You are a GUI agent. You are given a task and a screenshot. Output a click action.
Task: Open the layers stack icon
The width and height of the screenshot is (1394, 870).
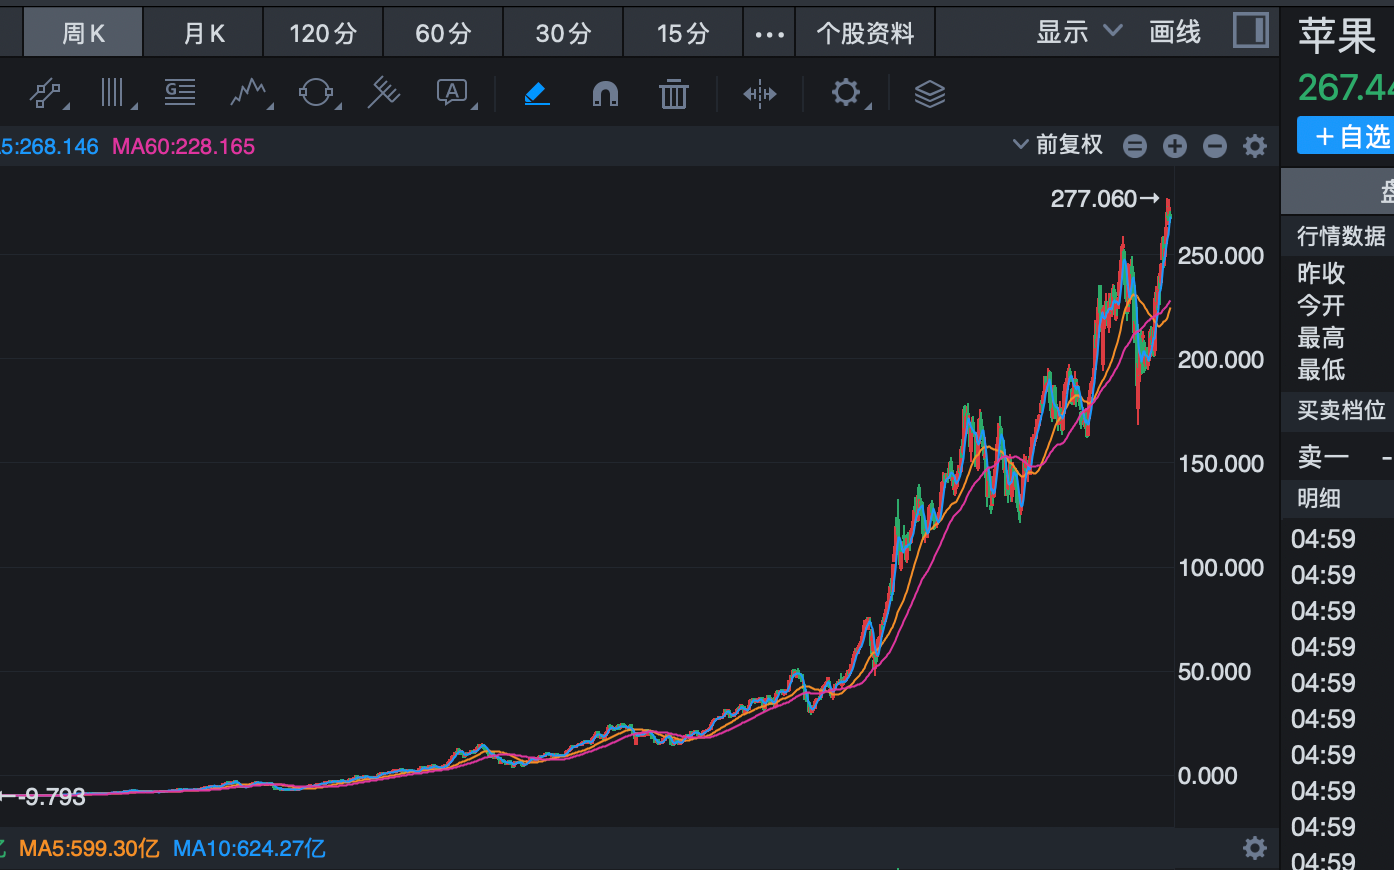930,94
